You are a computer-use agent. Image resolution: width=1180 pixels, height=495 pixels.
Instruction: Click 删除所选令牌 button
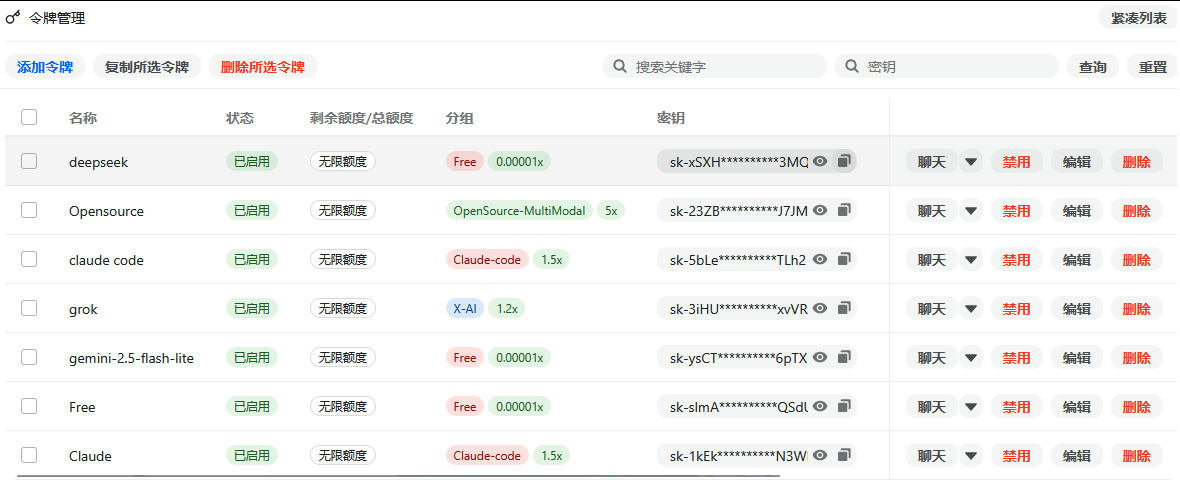pyautogui.click(x=263, y=66)
